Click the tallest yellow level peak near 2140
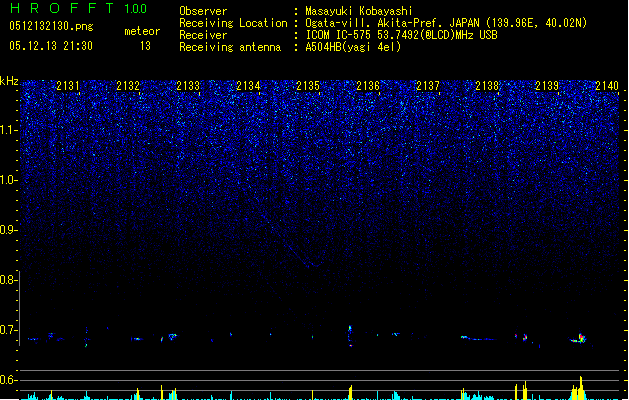This screenshot has height=400, width=629. [x=581, y=388]
